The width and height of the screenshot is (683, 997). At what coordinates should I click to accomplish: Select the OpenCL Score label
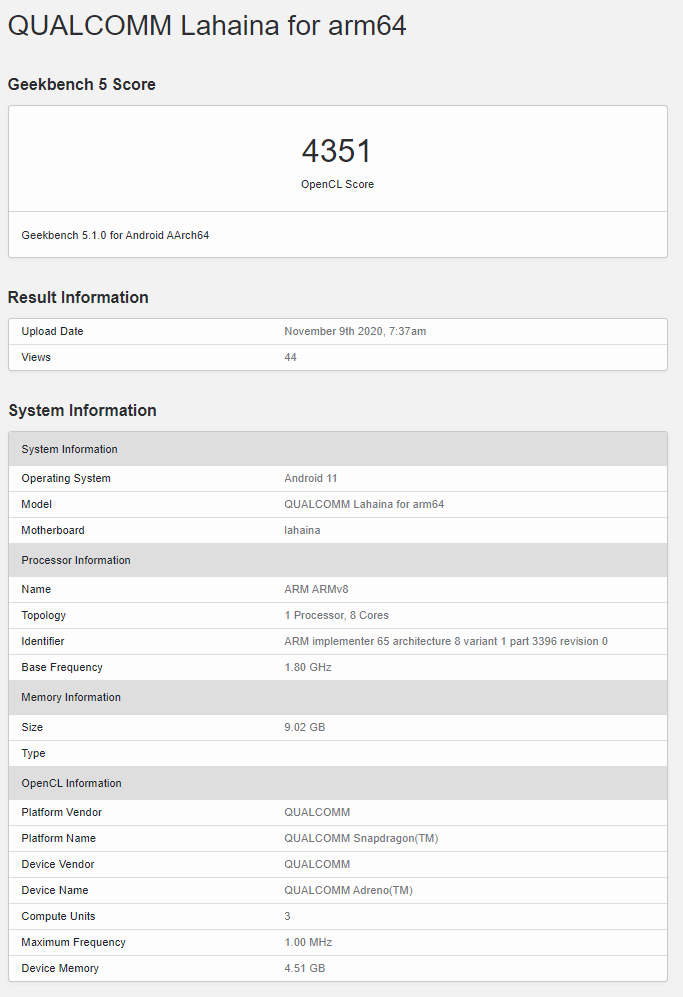pos(337,184)
